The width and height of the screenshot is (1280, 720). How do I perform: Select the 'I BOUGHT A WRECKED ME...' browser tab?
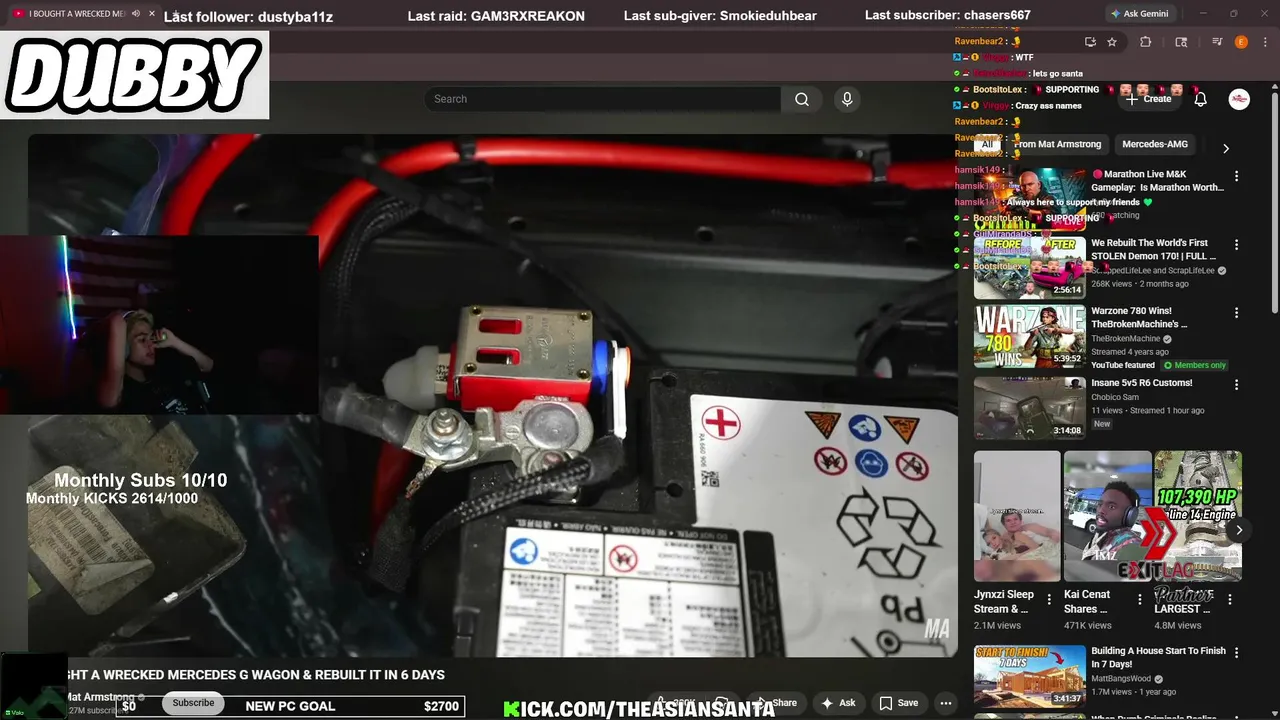(78, 14)
